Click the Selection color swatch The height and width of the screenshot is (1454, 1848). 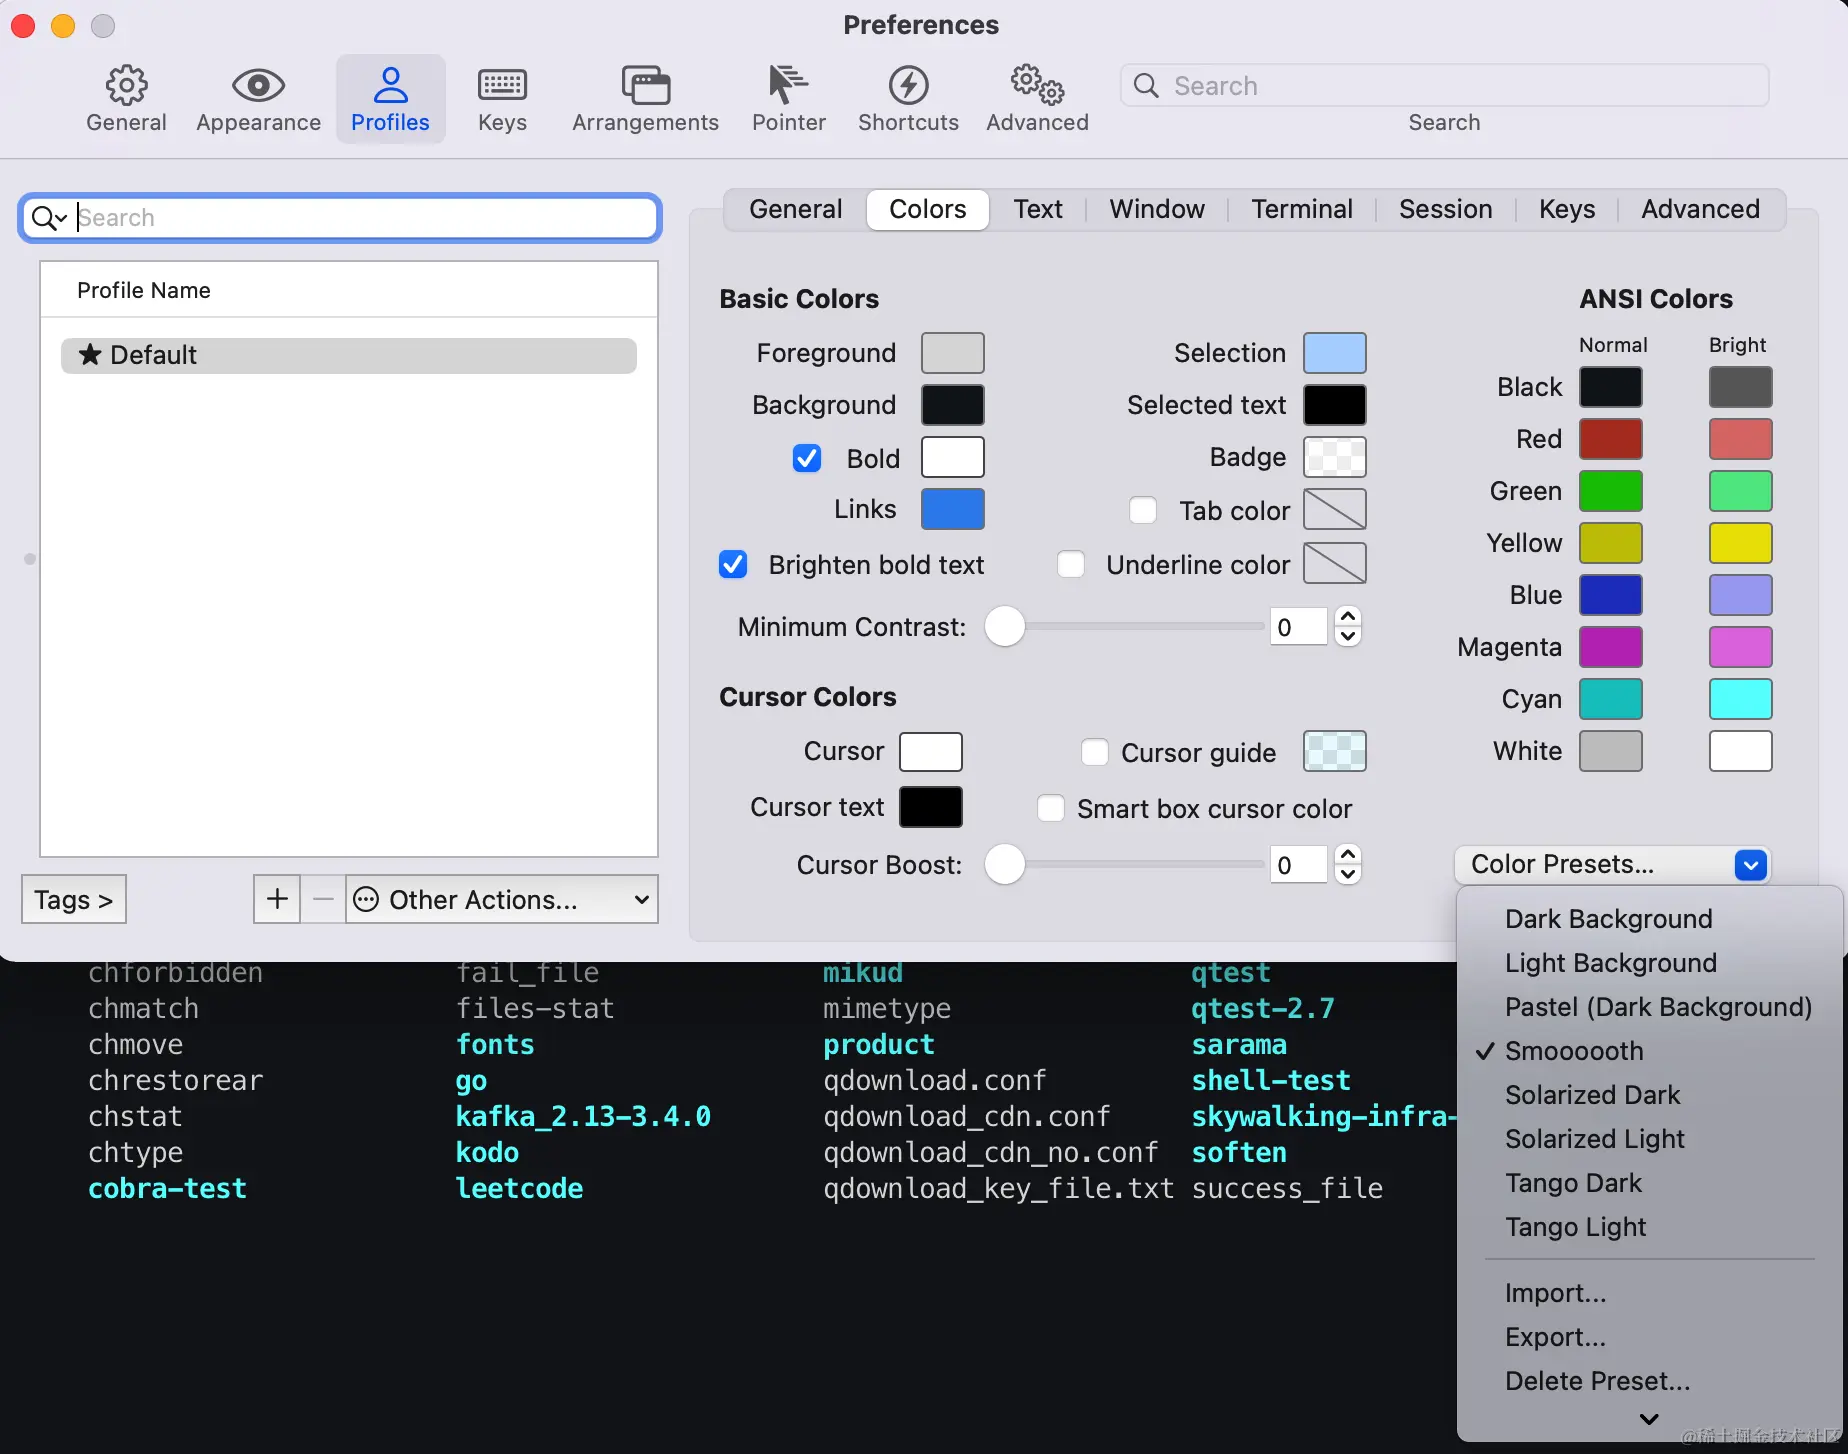[x=1335, y=353]
